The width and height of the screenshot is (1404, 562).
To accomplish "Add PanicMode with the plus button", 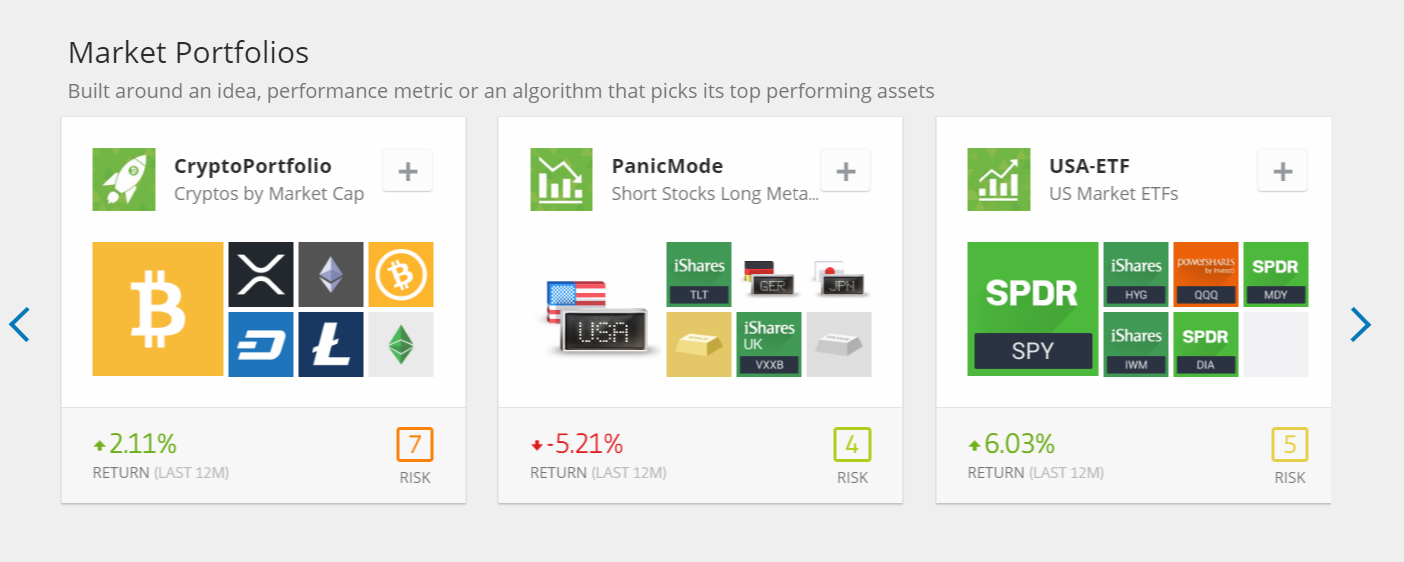I will click(846, 171).
